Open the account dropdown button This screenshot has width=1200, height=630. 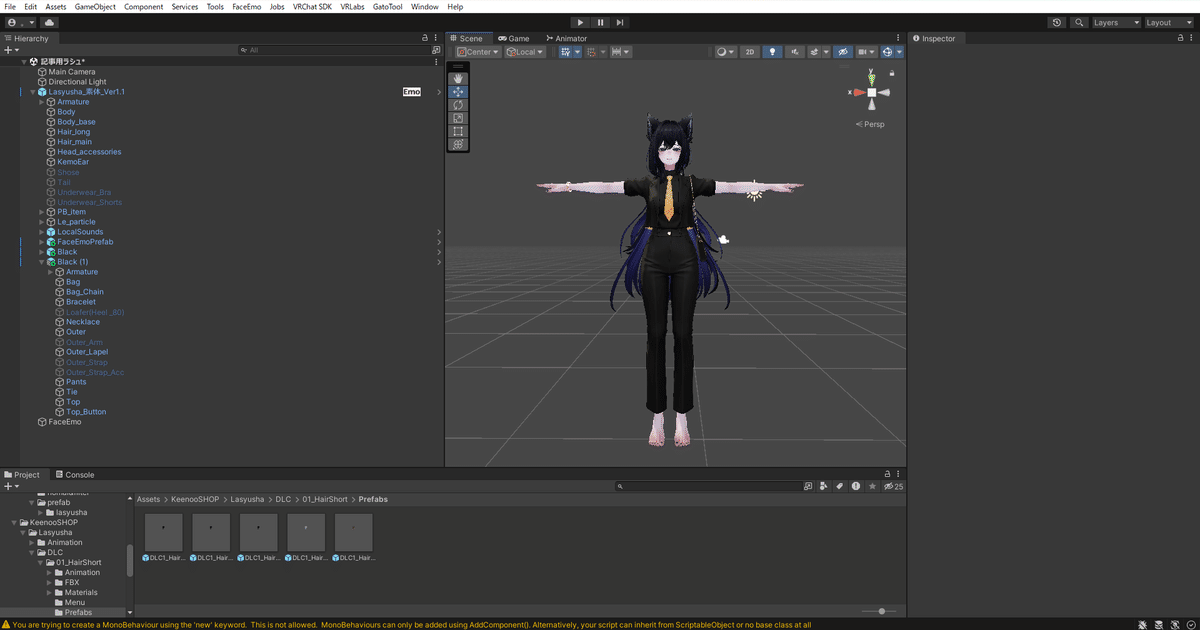pos(20,22)
